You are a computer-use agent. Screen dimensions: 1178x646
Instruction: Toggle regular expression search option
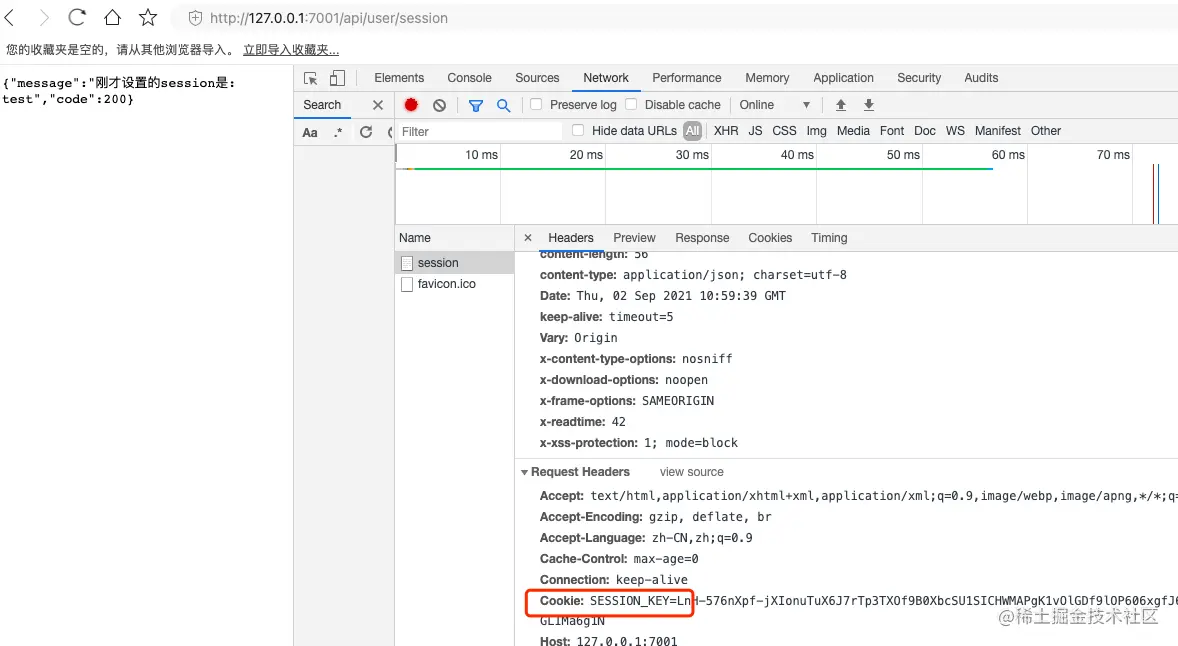pos(338,132)
